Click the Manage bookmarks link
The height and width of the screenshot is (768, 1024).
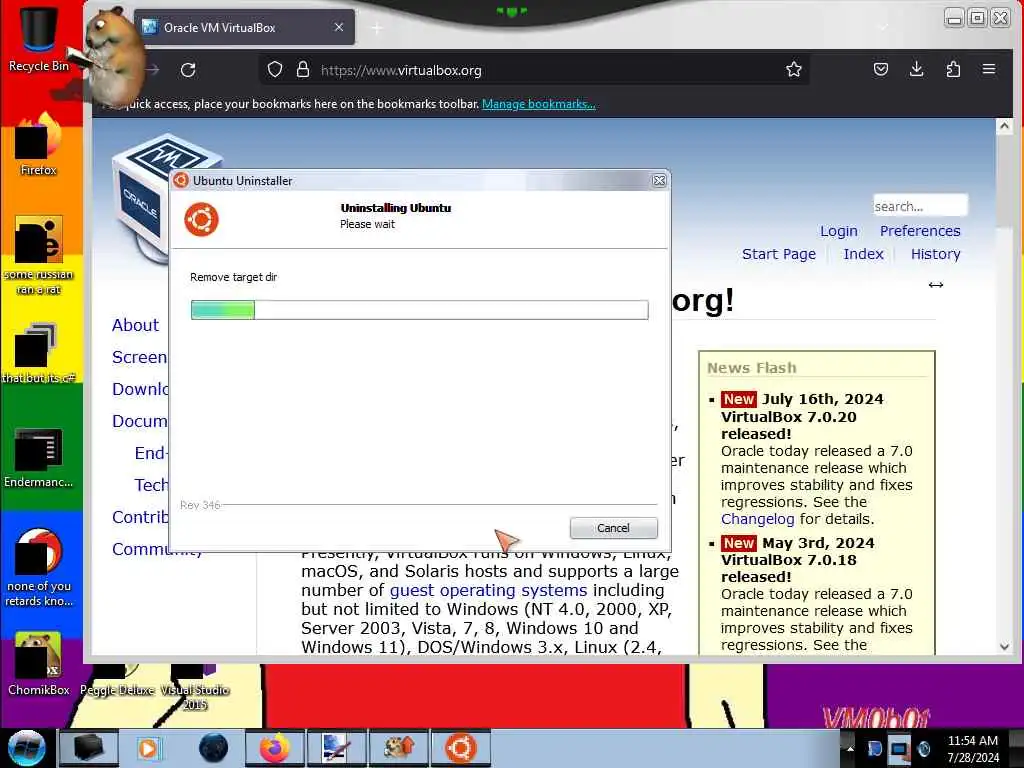[538, 104]
